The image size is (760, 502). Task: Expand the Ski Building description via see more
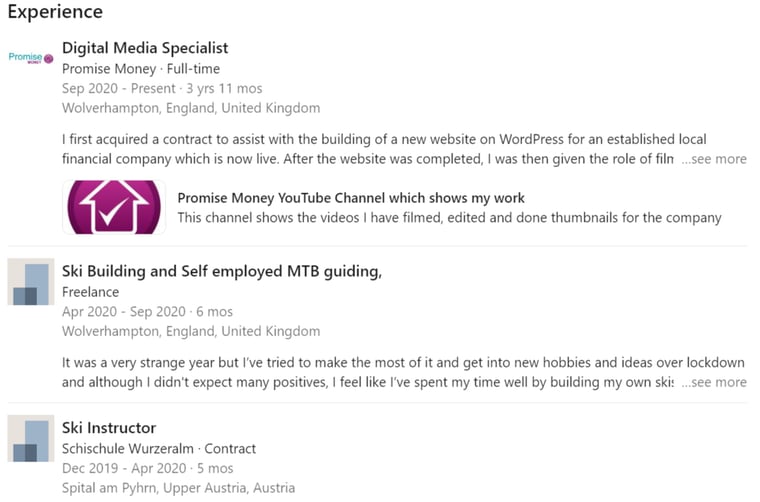(714, 382)
